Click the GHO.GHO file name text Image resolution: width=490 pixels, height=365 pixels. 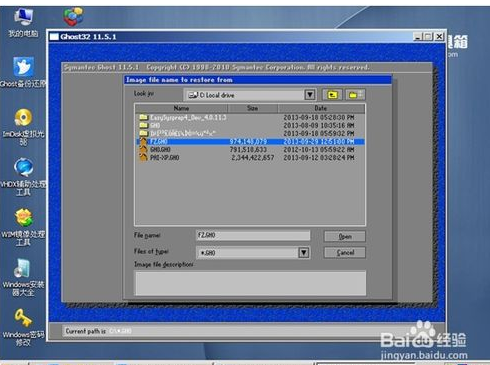(160, 150)
